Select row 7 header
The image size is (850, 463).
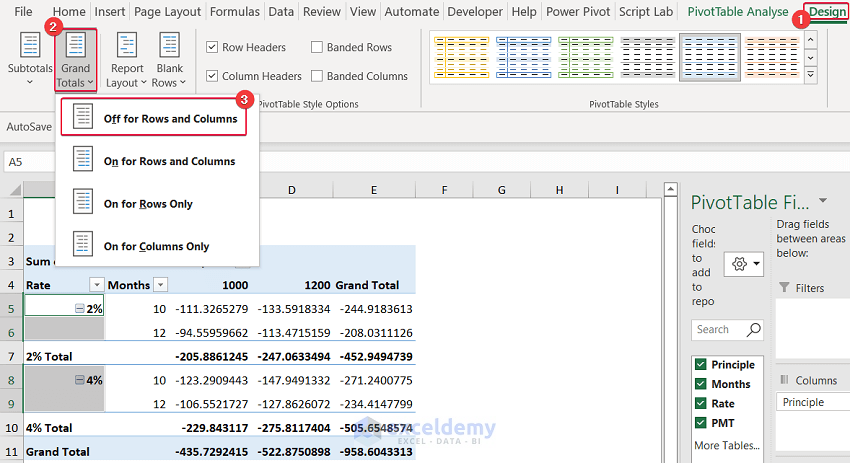point(11,356)
